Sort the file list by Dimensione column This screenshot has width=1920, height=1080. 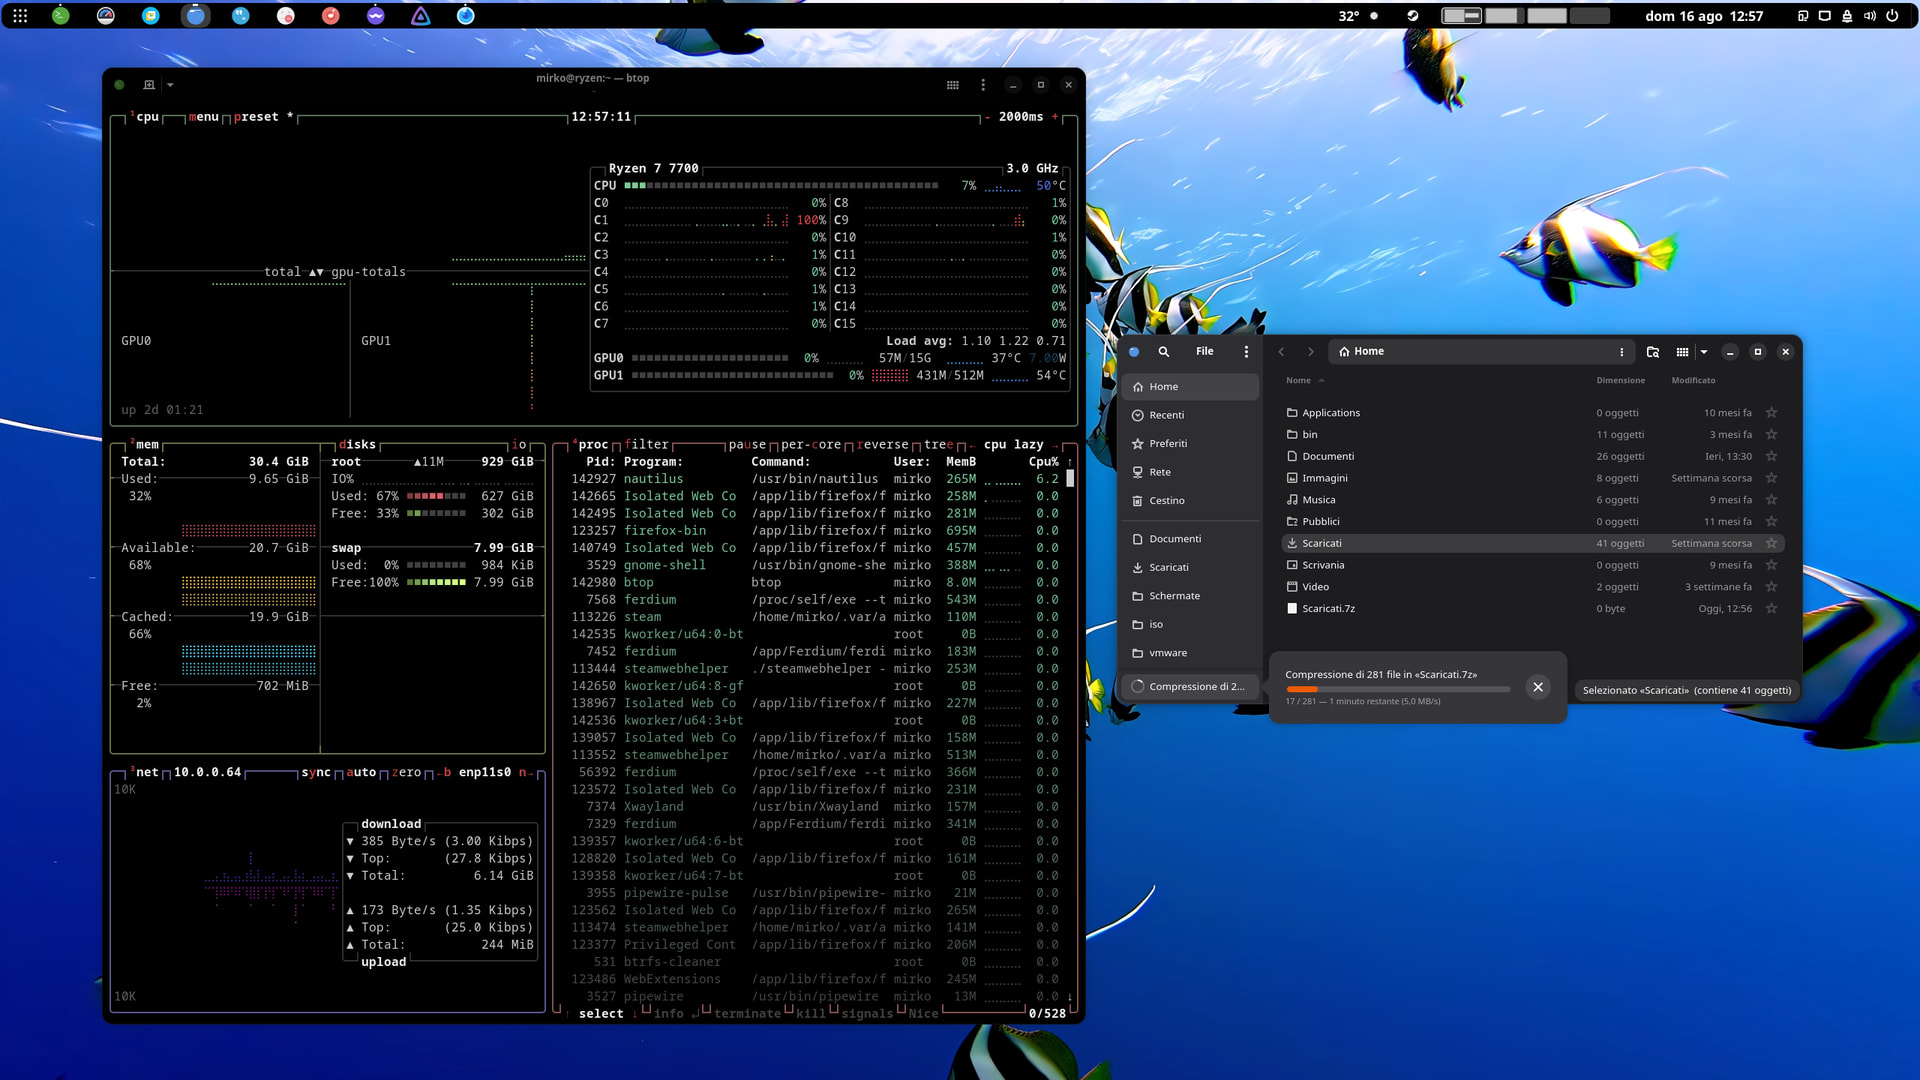point(1620,381)
